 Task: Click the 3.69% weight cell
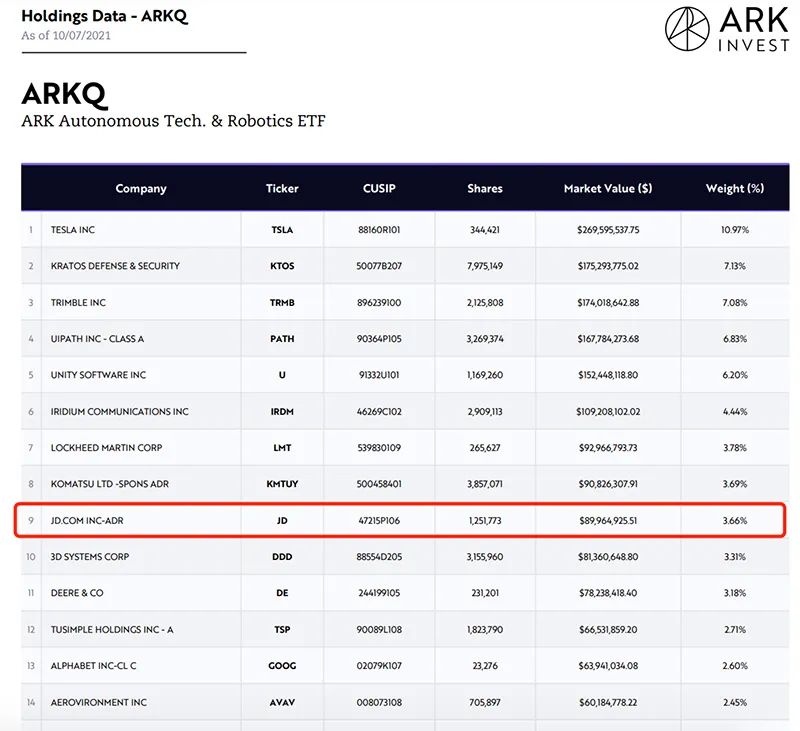click(x=735, y=484)
